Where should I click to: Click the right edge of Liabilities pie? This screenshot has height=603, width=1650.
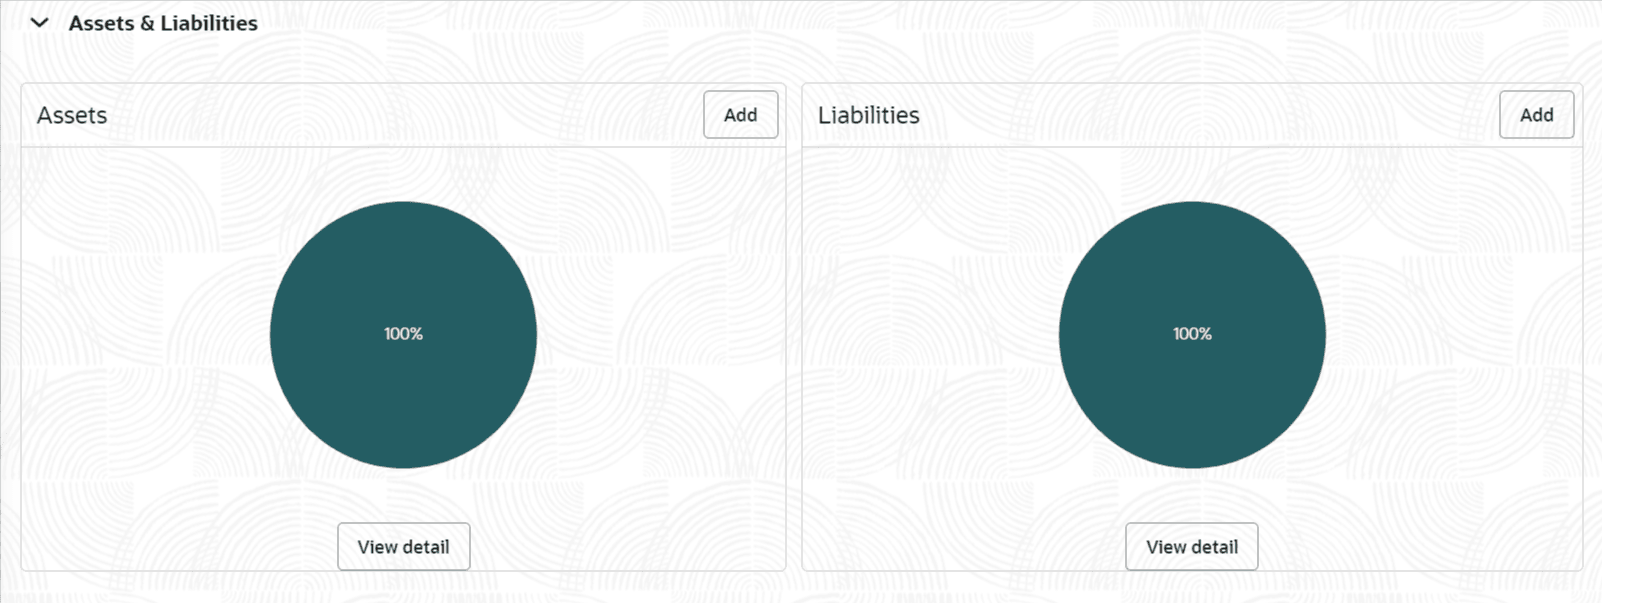pos(1320,335)
